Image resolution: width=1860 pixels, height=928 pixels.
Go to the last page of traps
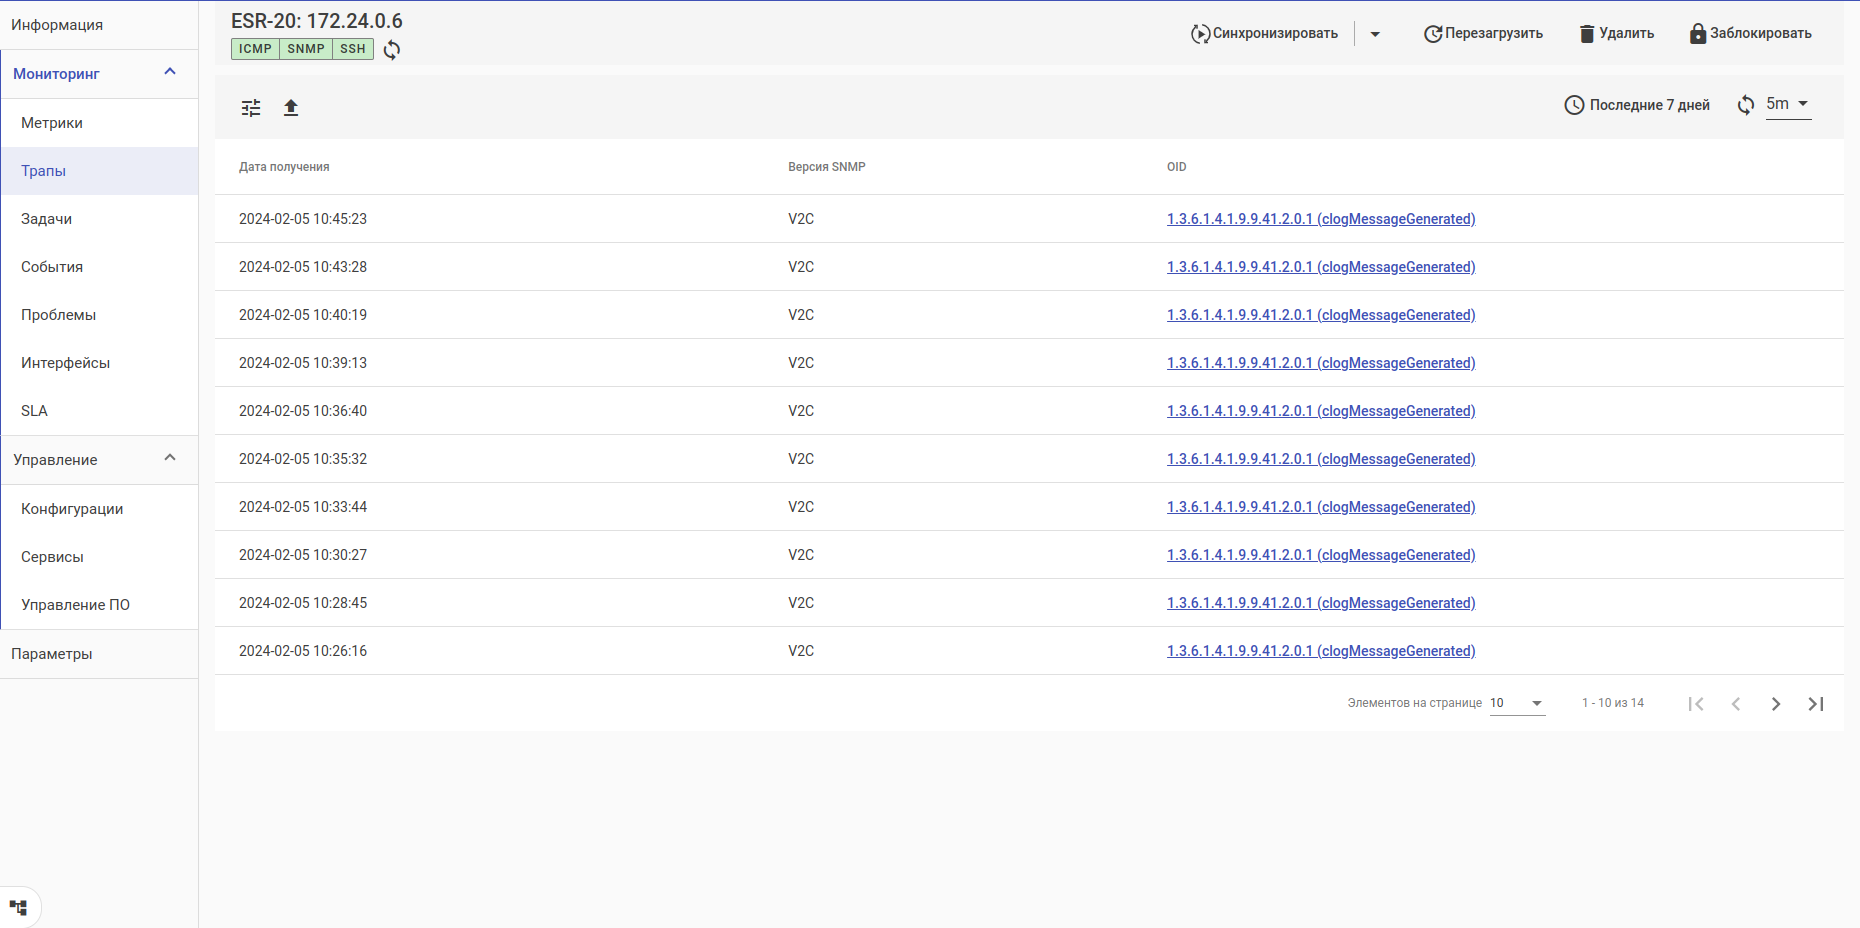click(x=1816, y=704)
